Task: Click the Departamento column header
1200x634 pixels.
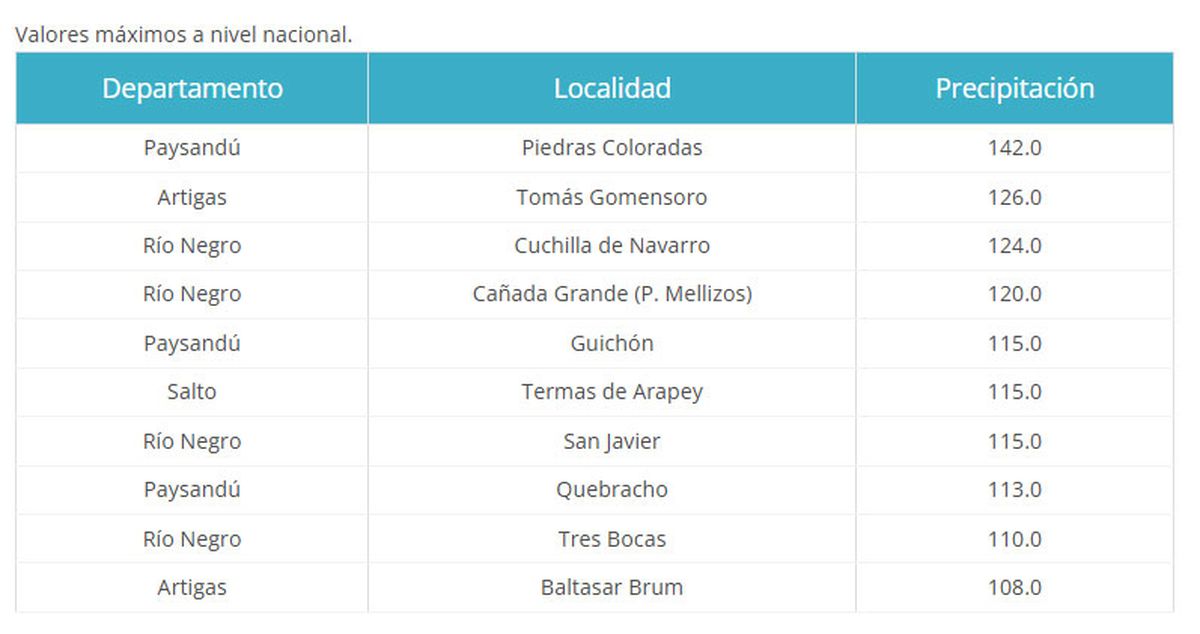Action: coord(192,88)
